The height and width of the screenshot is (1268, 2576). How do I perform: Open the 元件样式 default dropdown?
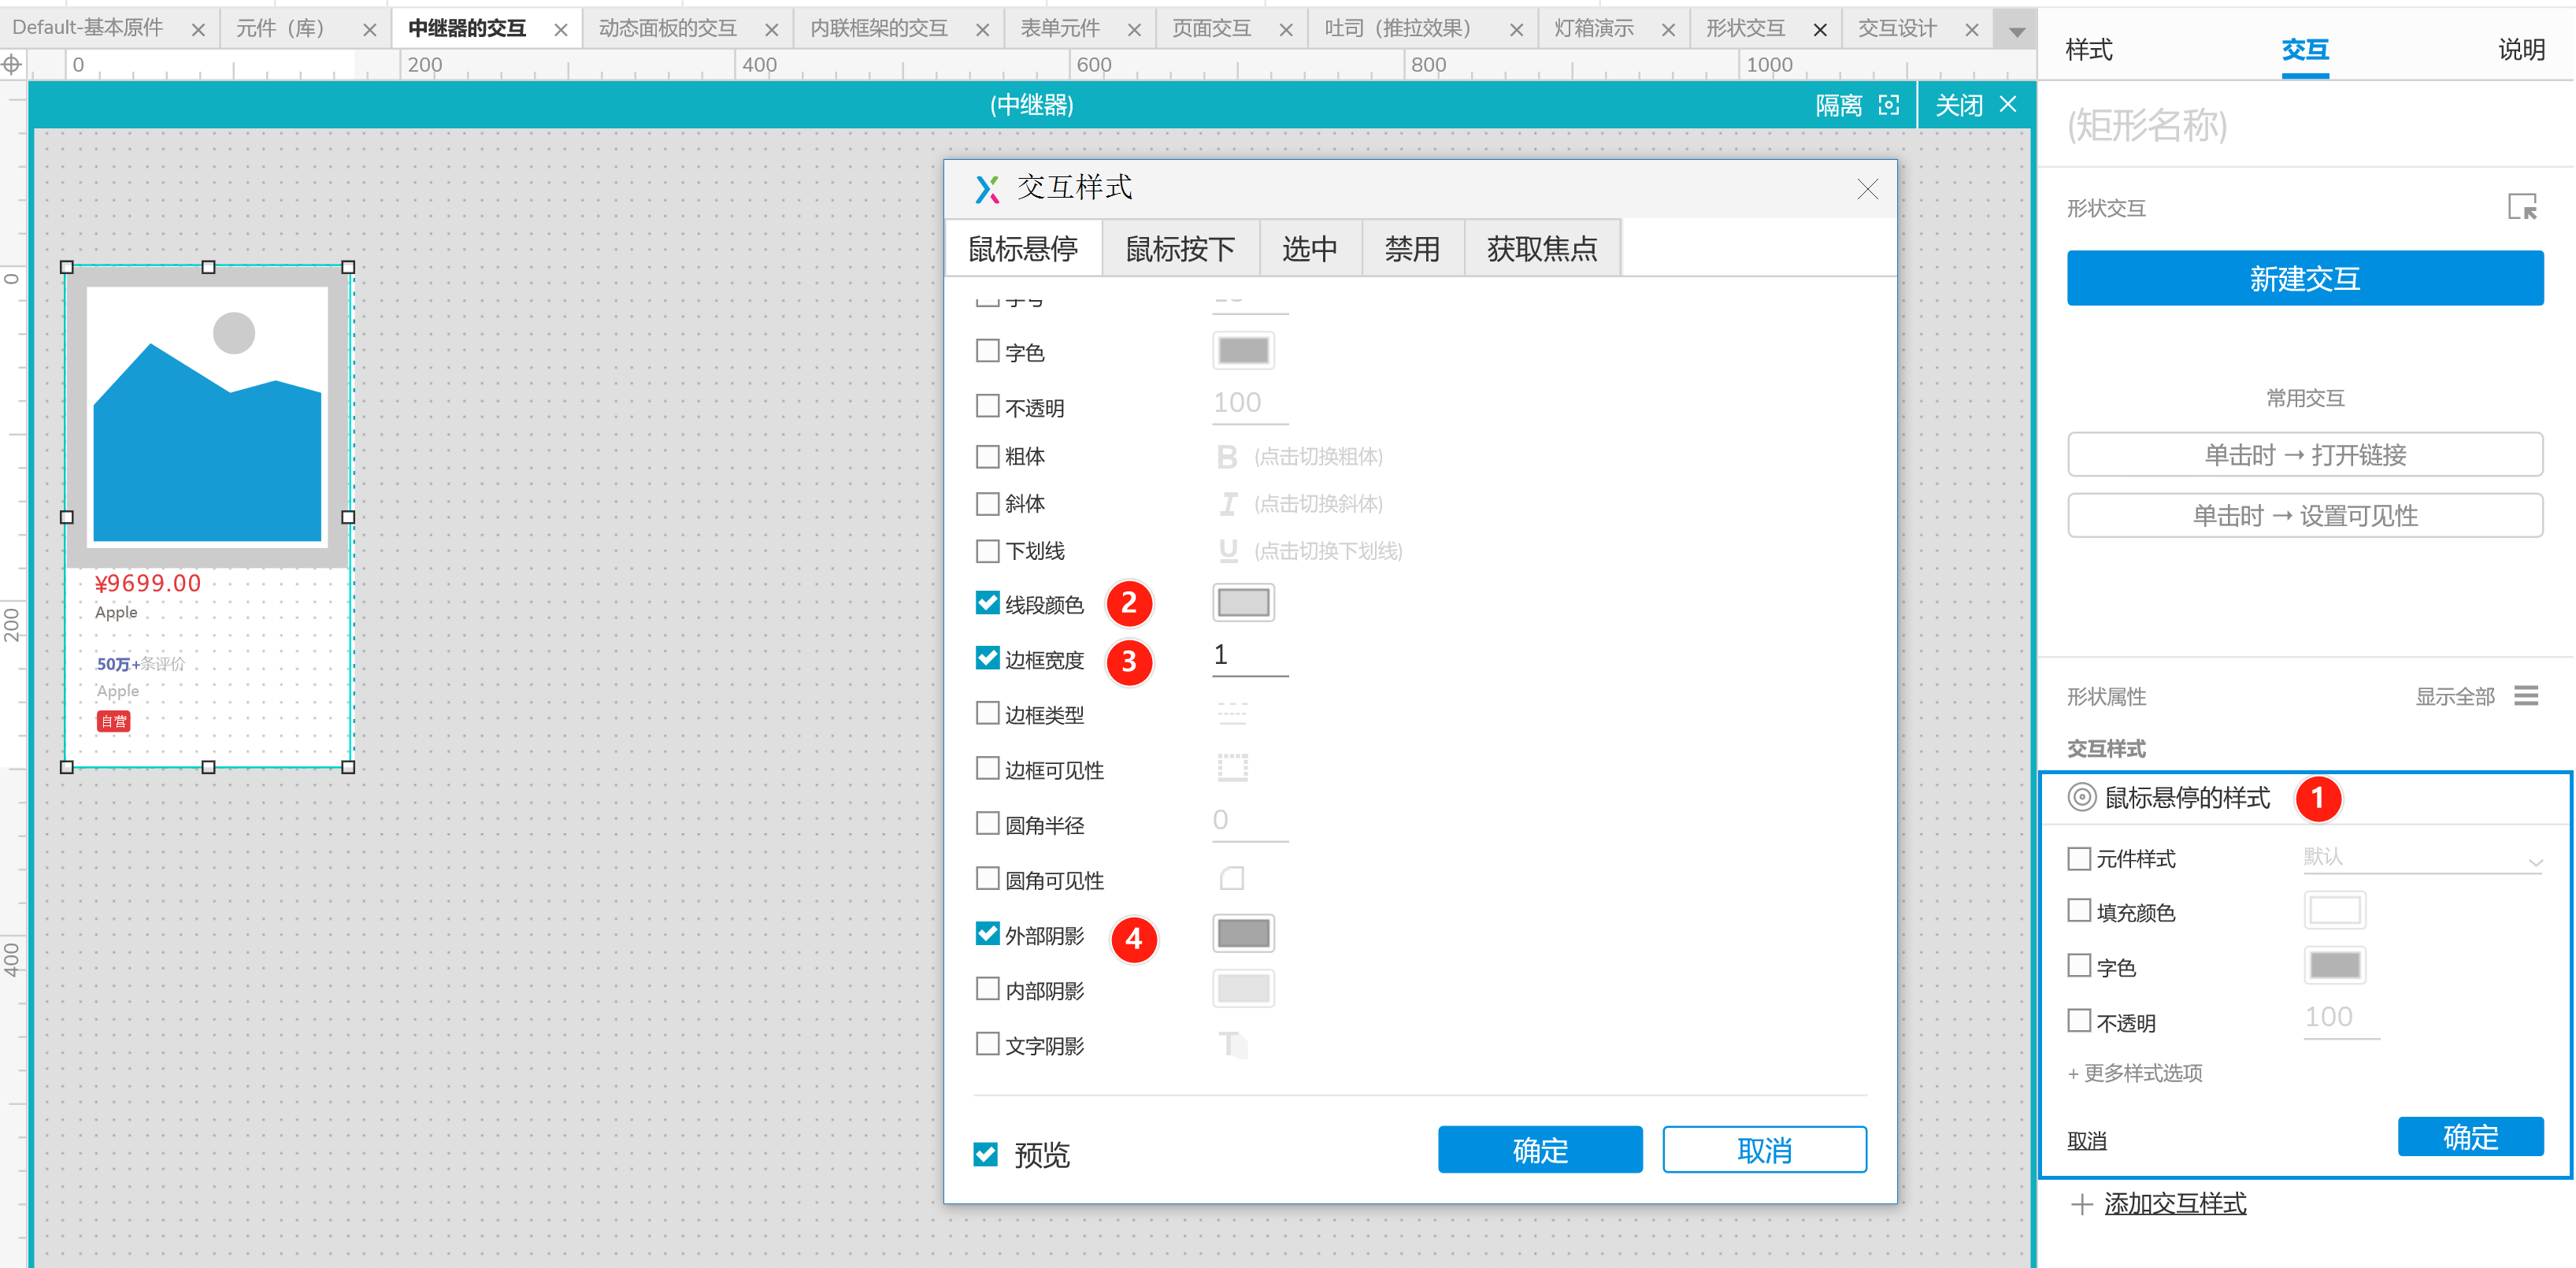2422,859
